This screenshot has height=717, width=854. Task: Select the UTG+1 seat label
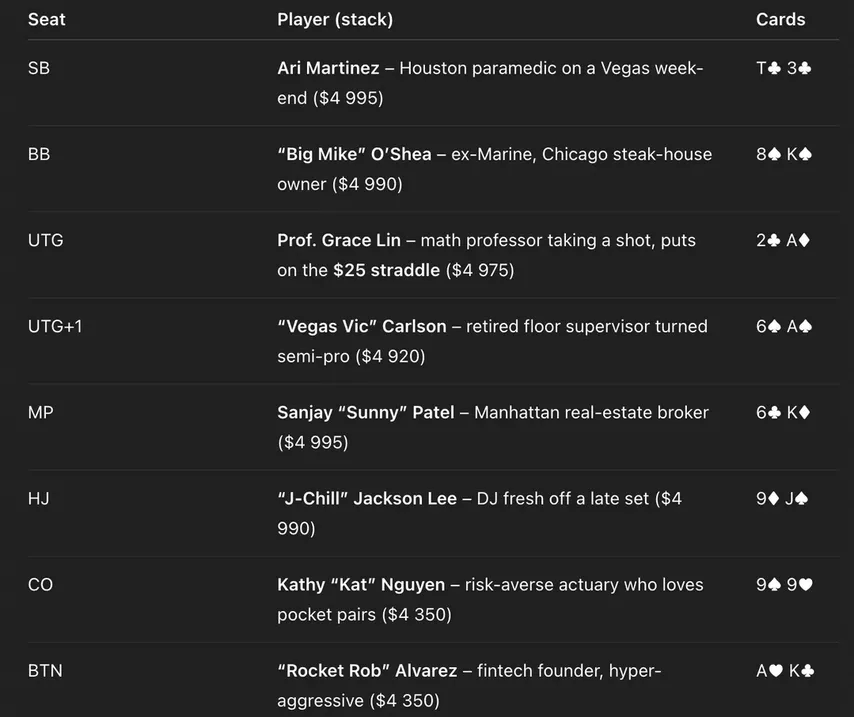tap(55, 326)
